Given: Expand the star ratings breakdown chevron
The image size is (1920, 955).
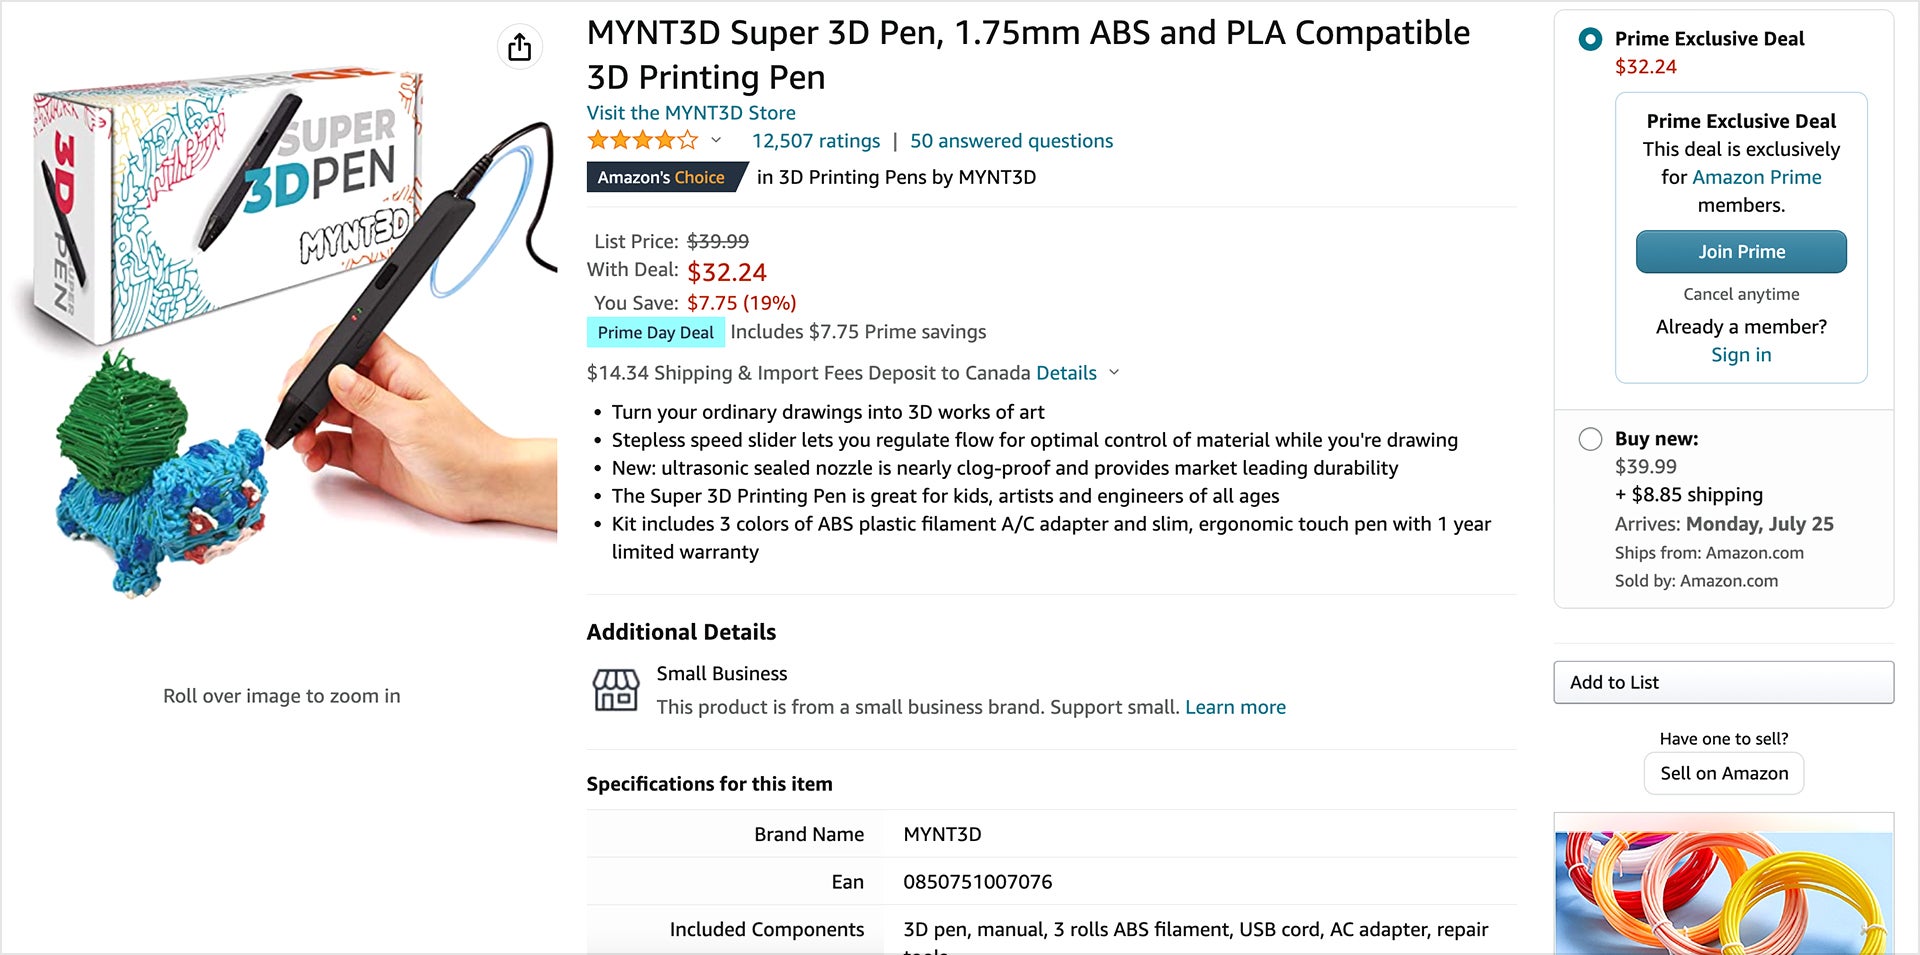Looking at the screenshot, I should tap(716, 142).
